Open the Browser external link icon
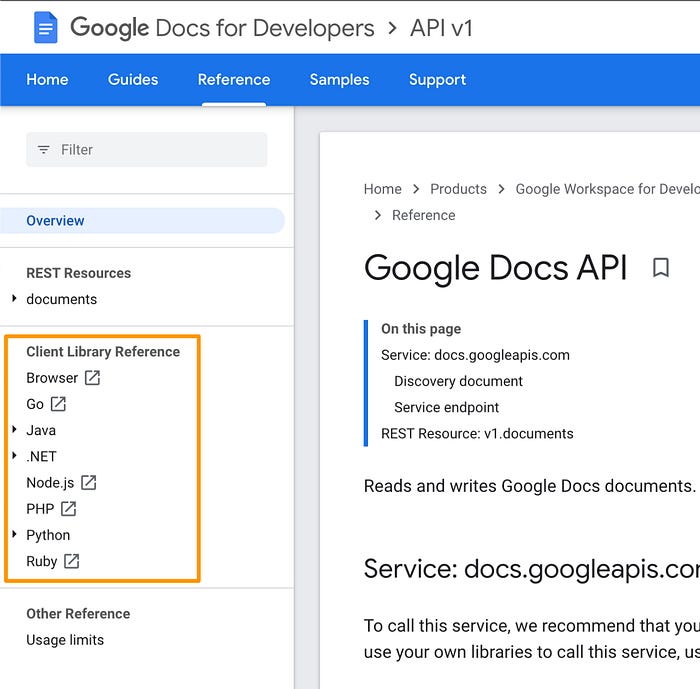 (92, 378)
